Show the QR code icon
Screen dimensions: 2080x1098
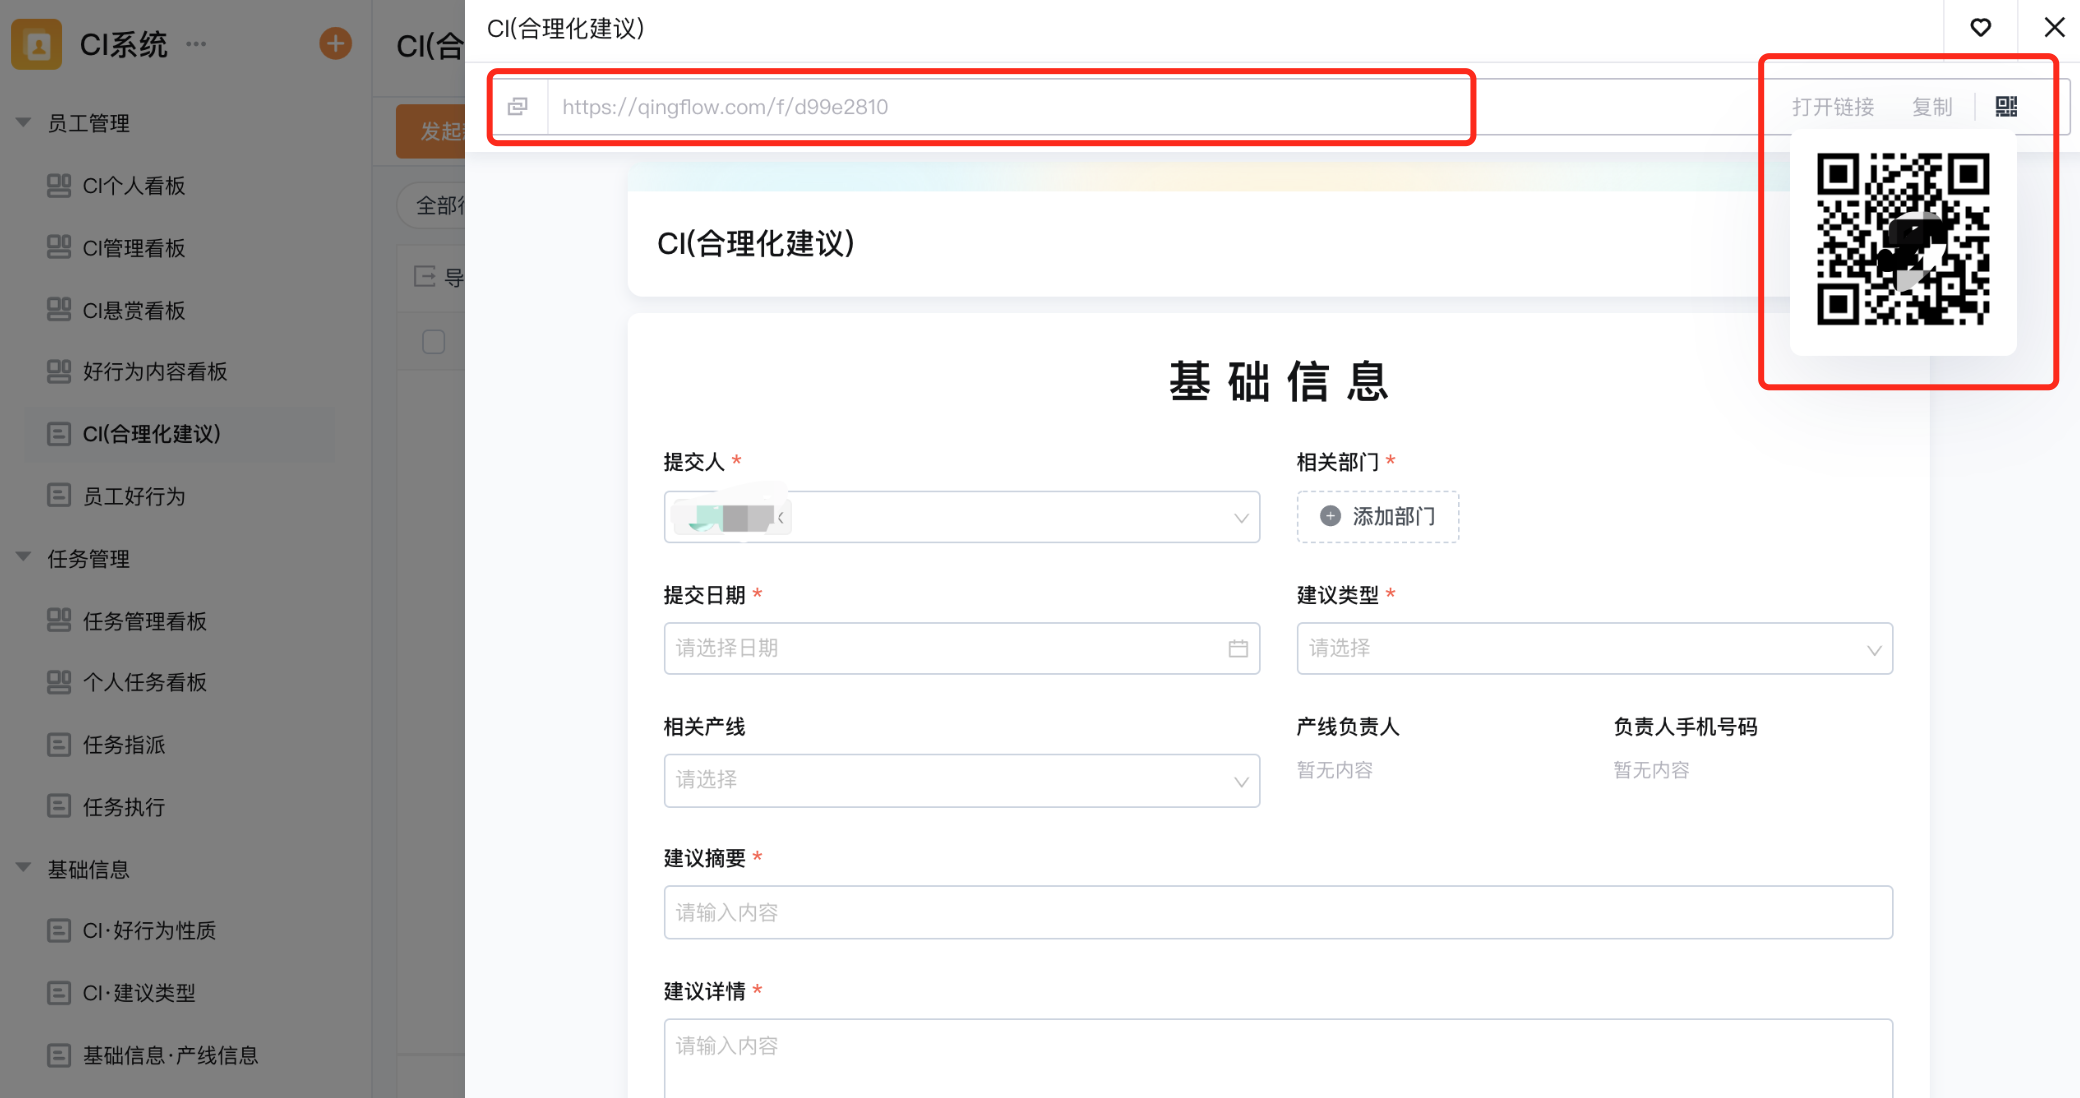pyautogui.click(x=2006, y=106)
